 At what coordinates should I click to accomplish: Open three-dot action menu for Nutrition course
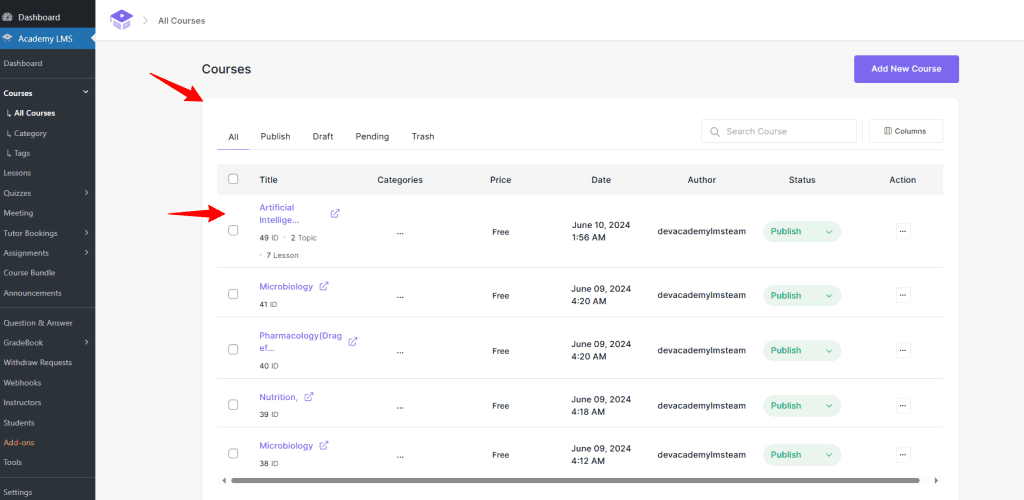(x=903, y=405)
